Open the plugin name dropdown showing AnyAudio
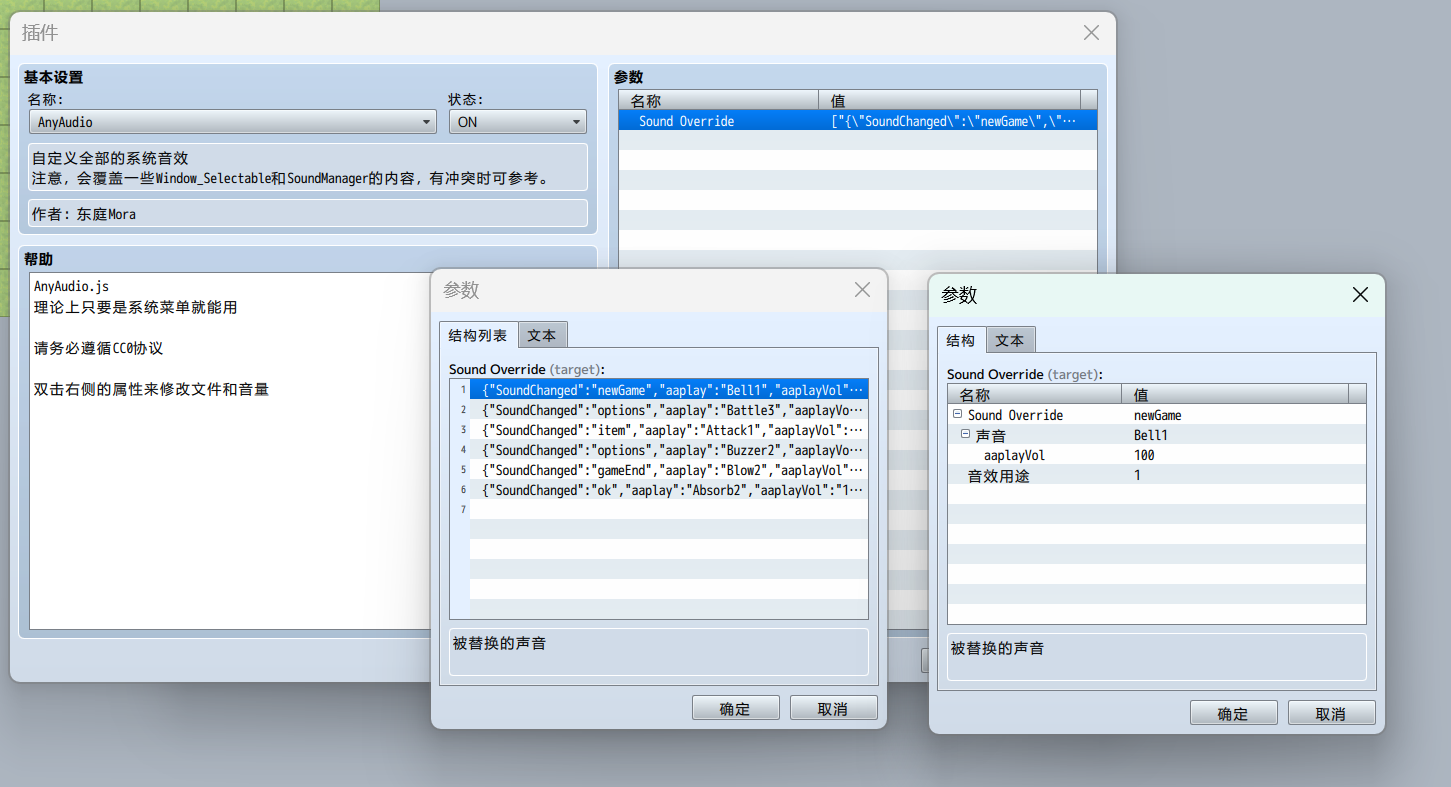 pos(232,122)
